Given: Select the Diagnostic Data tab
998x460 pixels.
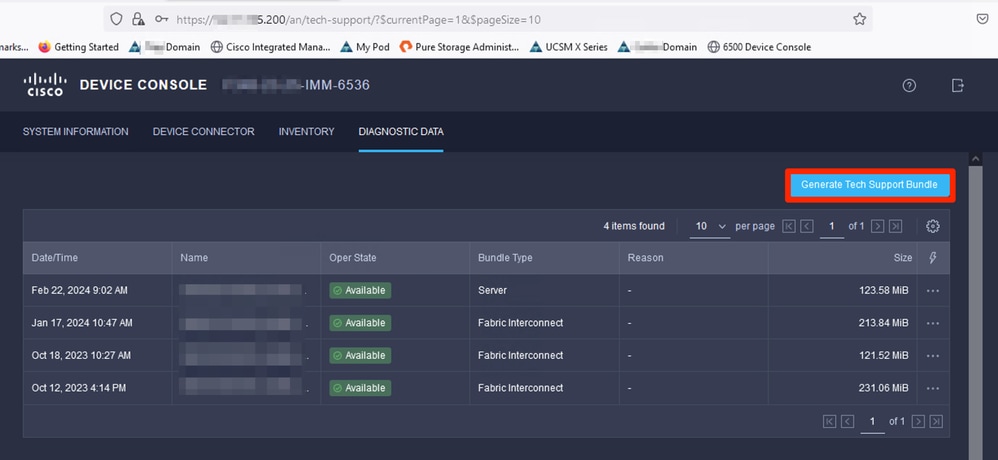Looking at the screenshot, I should click(x=401, y=132).
